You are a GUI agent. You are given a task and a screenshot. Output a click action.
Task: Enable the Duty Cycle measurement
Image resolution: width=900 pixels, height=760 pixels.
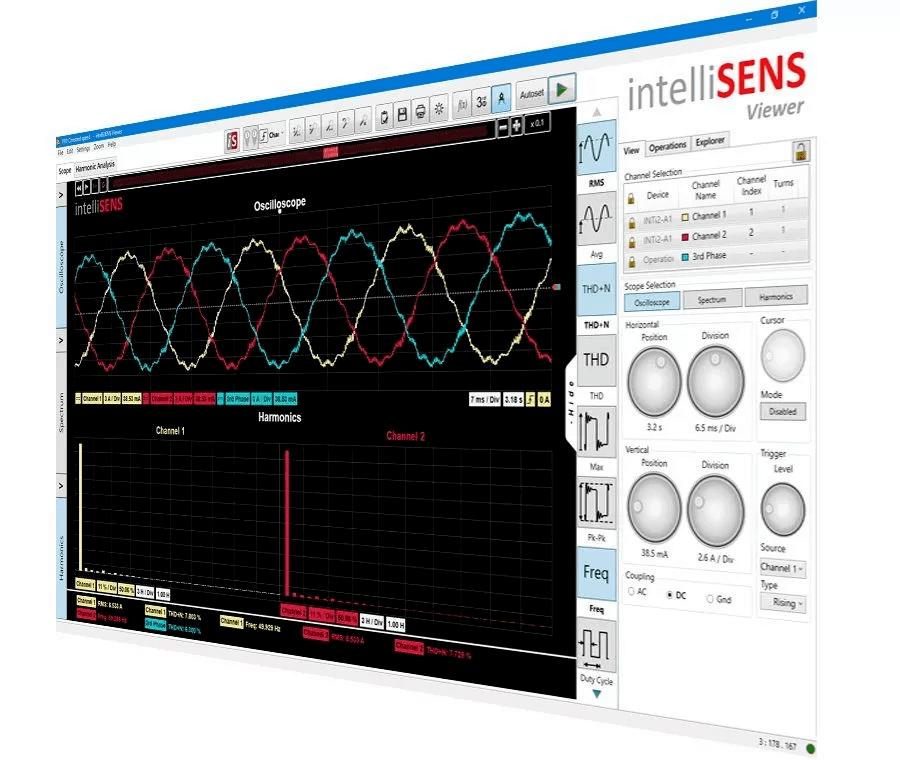(597, 647)
